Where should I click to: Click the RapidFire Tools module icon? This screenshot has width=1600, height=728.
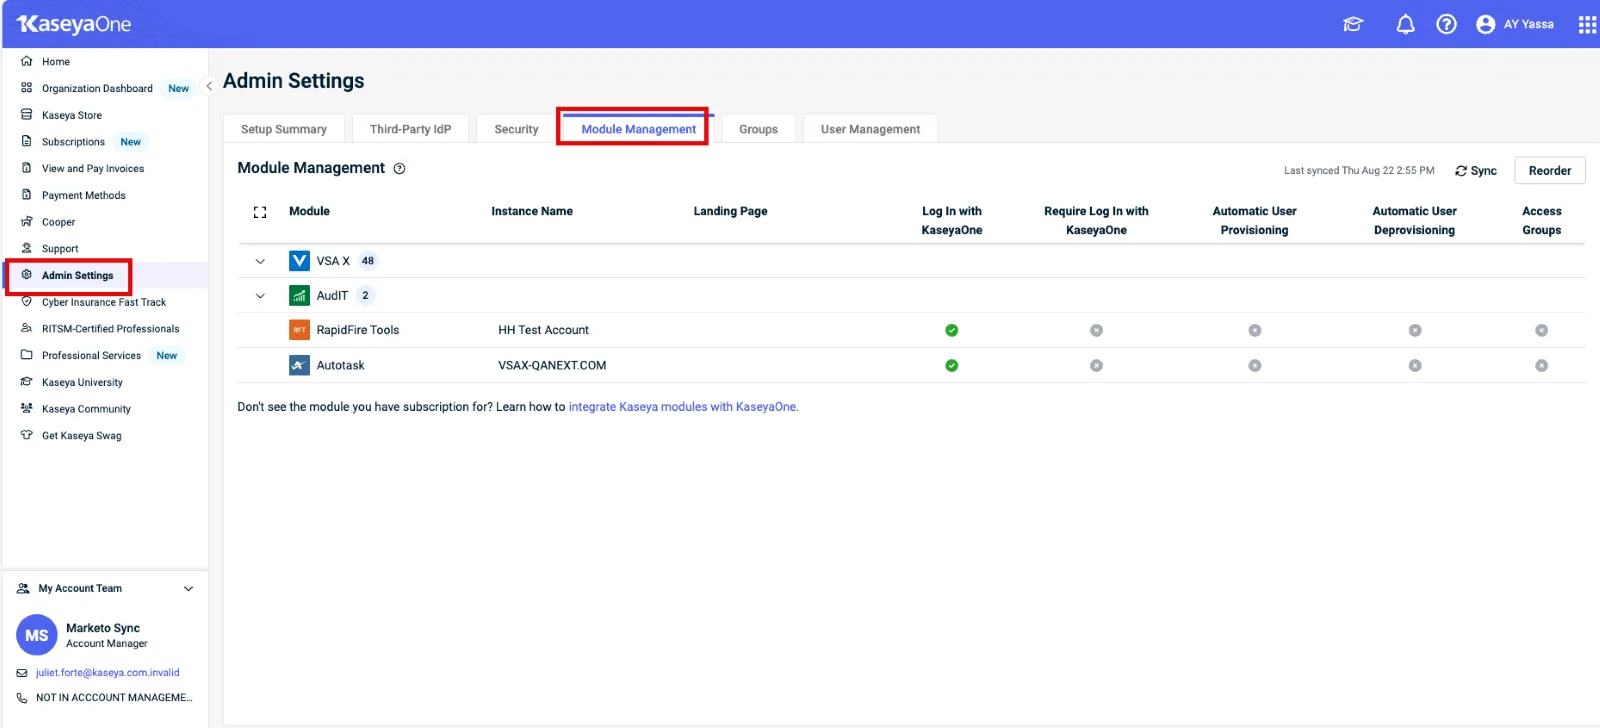coord(299,330)
